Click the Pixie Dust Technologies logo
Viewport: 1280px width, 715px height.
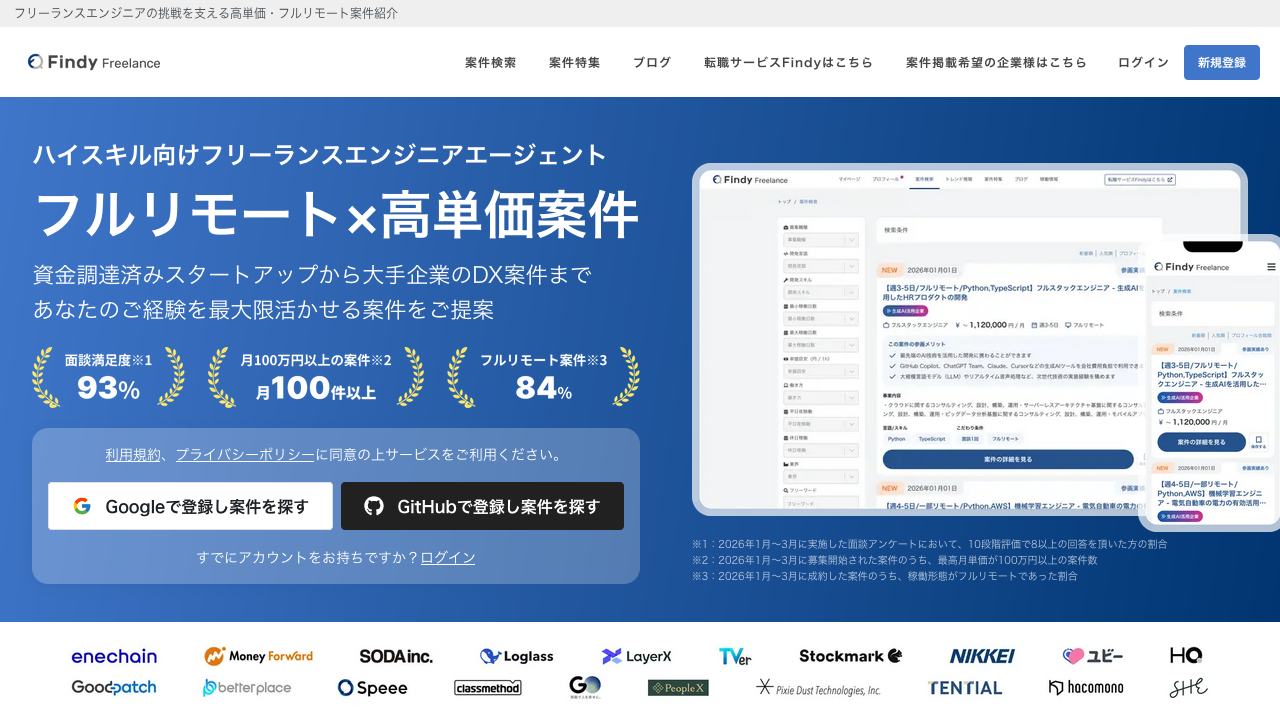tap(818, 687)
